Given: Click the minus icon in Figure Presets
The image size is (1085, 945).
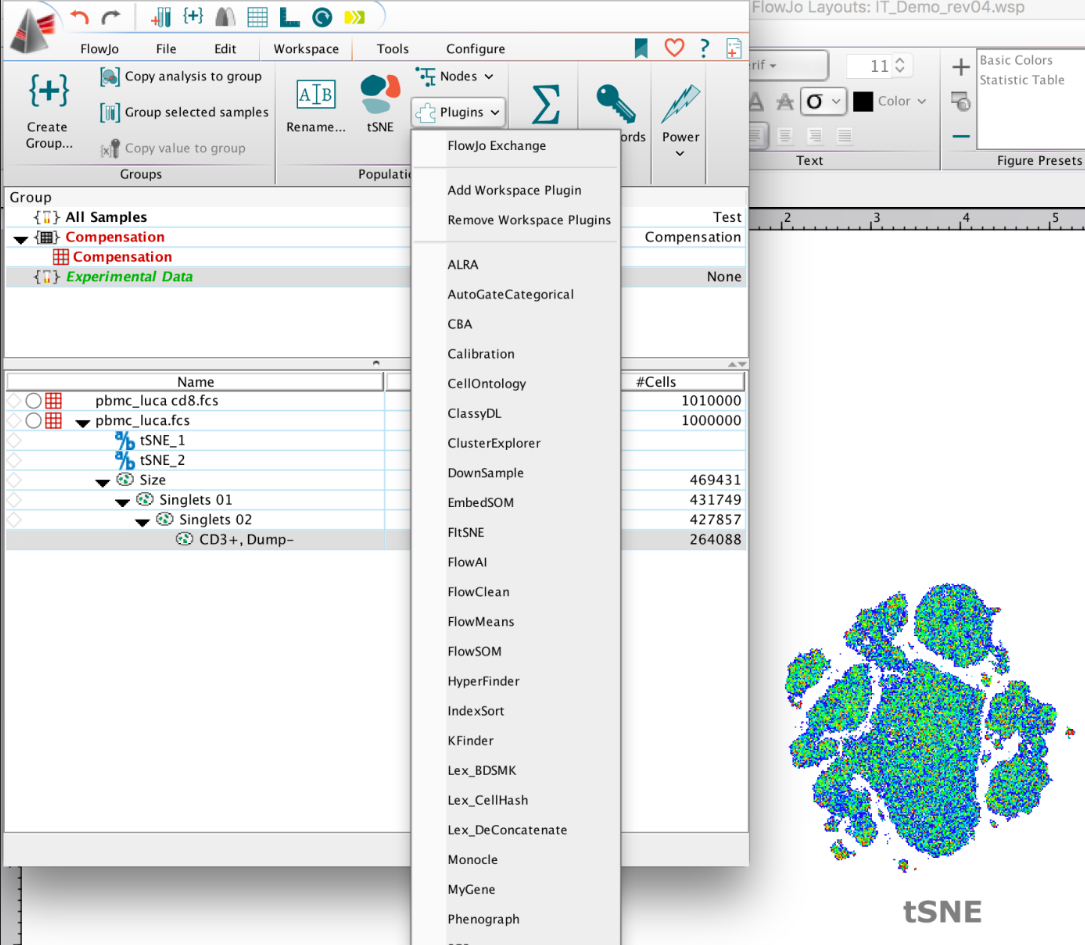Looking at the screenshot, I should pyautogui.click(x=960, y=136).
